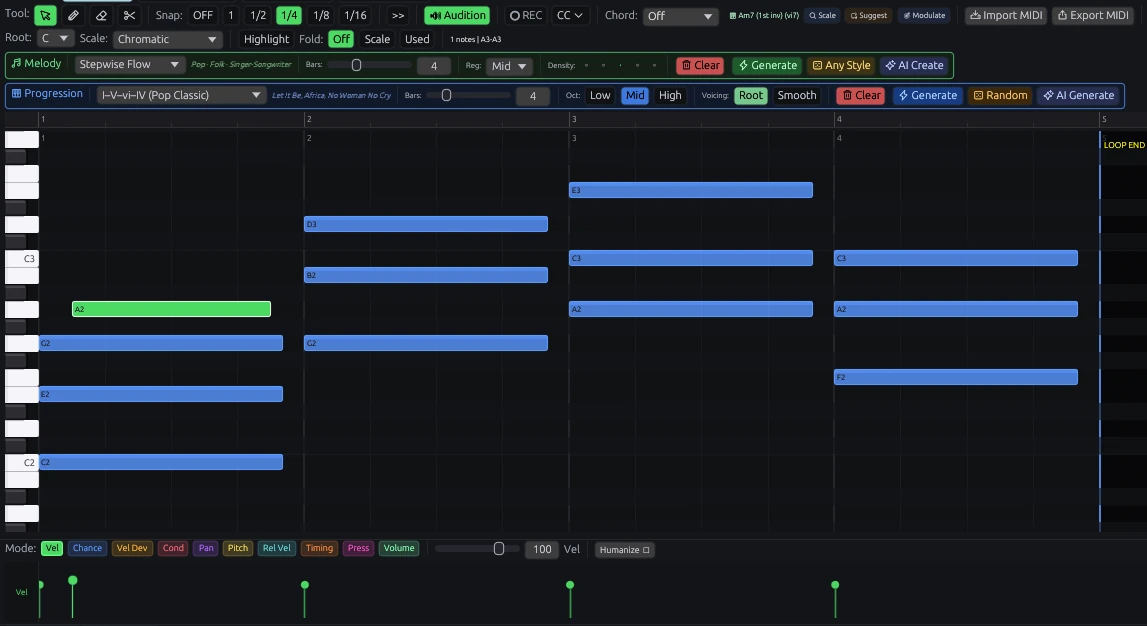The height and width of the screenshot is (626, 1147).
Task: Clear the melody
Action: click(x=700, y=65)
